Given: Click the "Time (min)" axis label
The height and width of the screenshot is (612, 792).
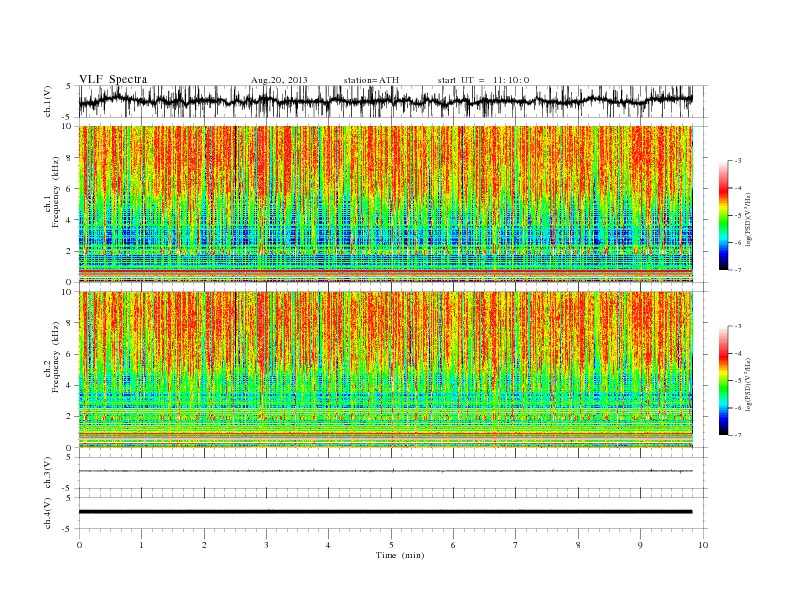Looking at the screenshot, I should pos(400,555).
